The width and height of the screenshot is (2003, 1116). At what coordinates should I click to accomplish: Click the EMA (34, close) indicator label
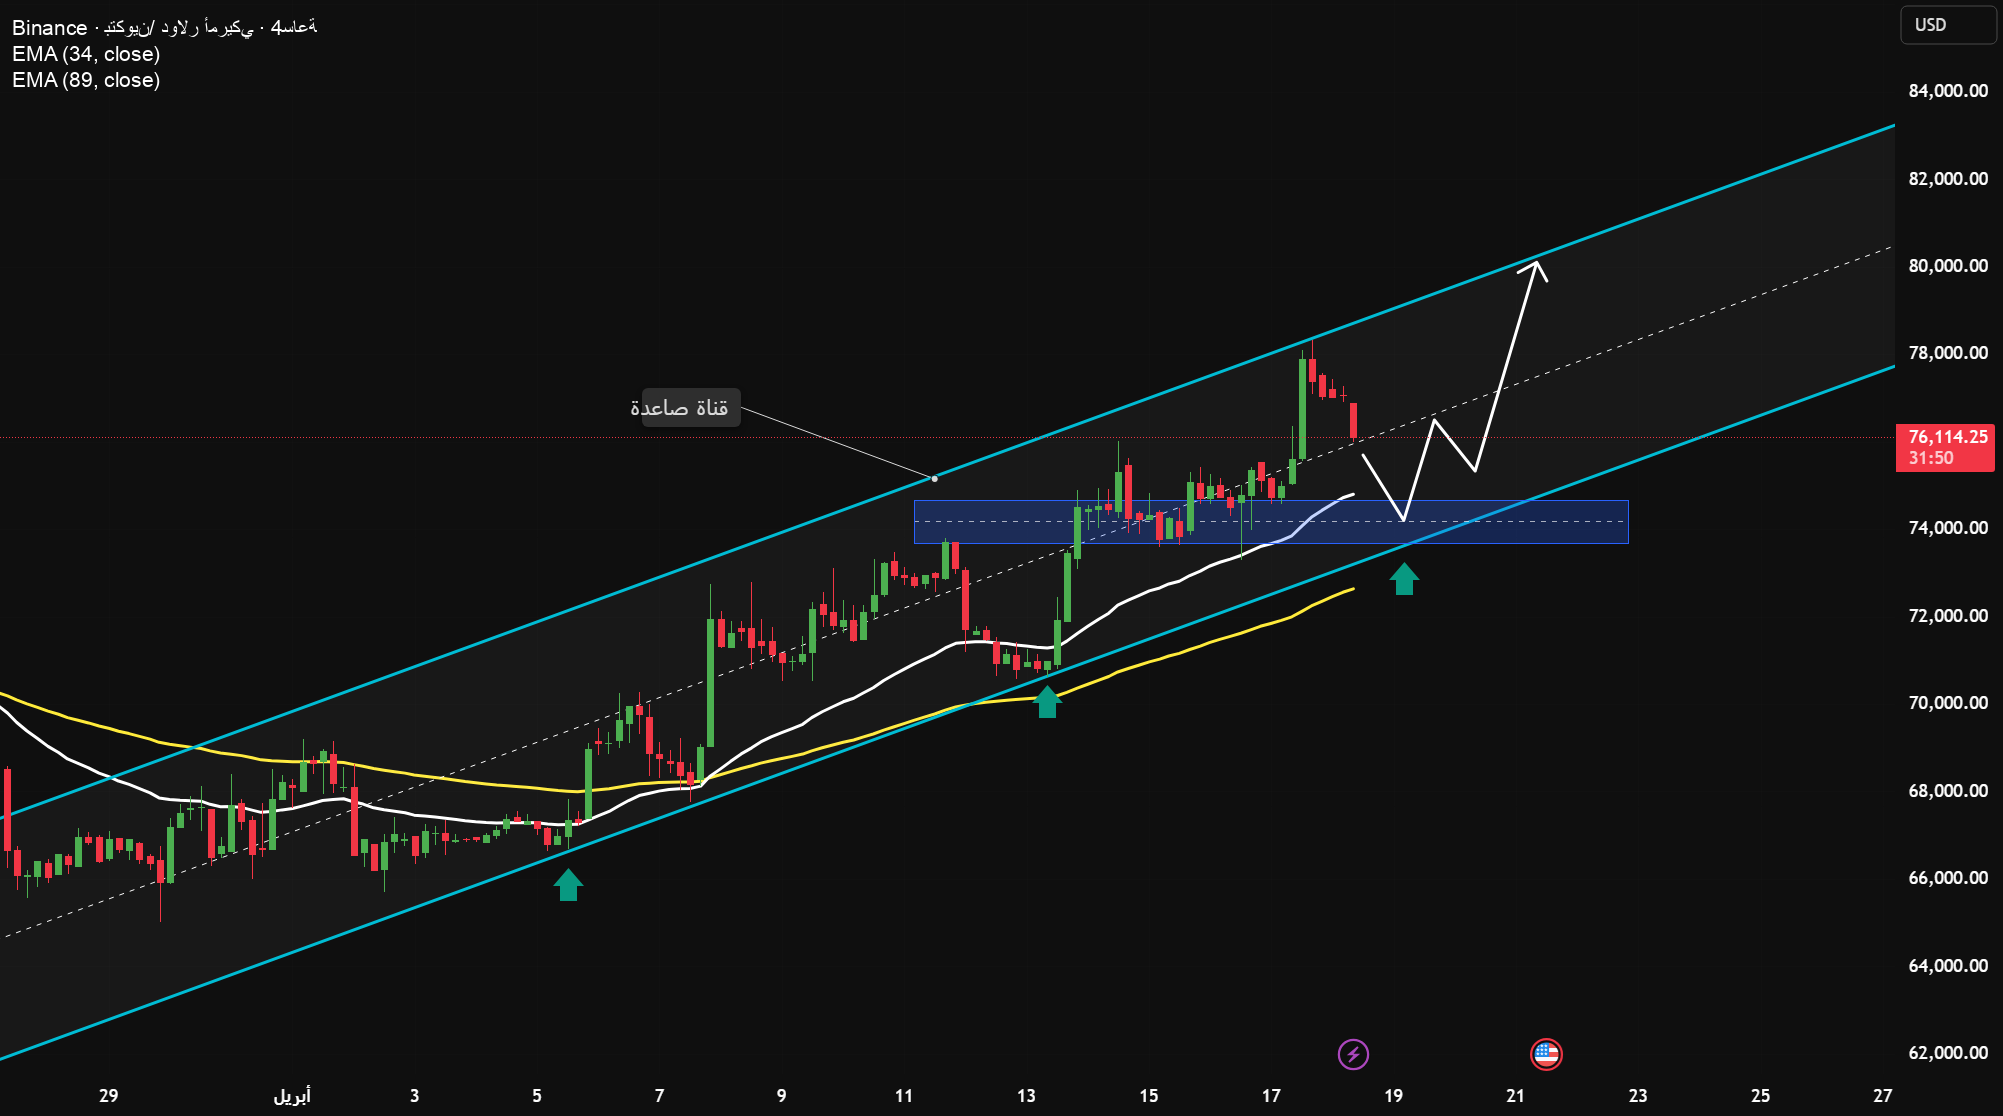click(86, 54)
